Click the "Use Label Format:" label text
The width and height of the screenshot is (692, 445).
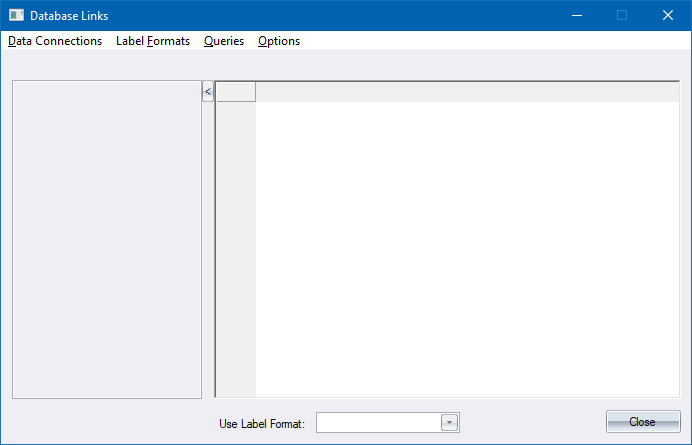tap(261, 424)
